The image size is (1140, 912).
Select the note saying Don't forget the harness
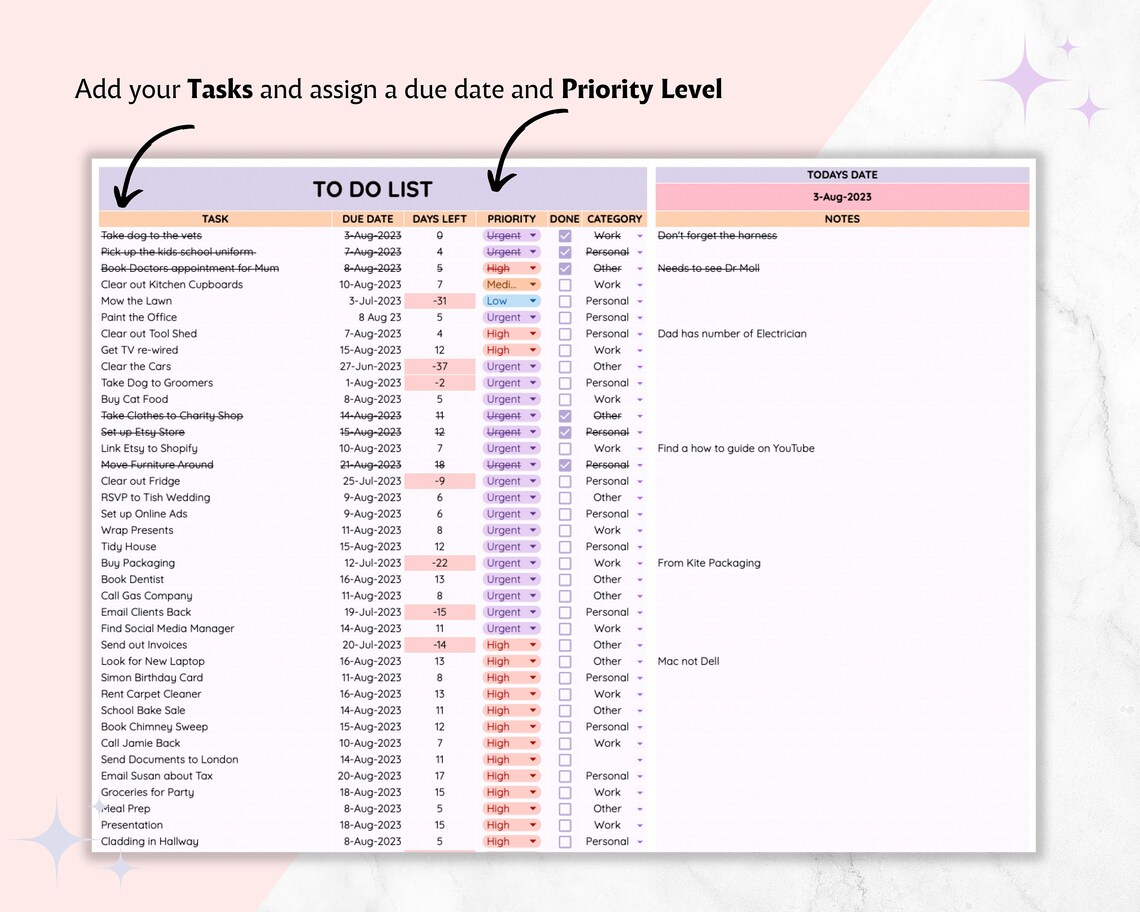coord(715,235)
